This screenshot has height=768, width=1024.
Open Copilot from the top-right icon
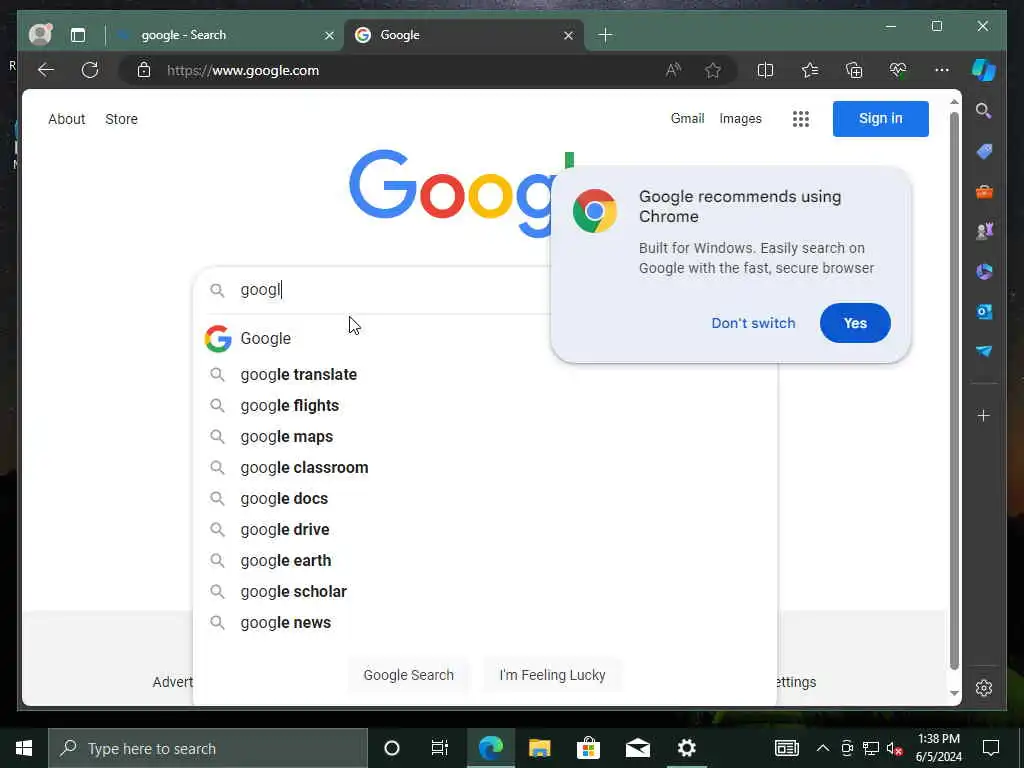coord(984,70)
